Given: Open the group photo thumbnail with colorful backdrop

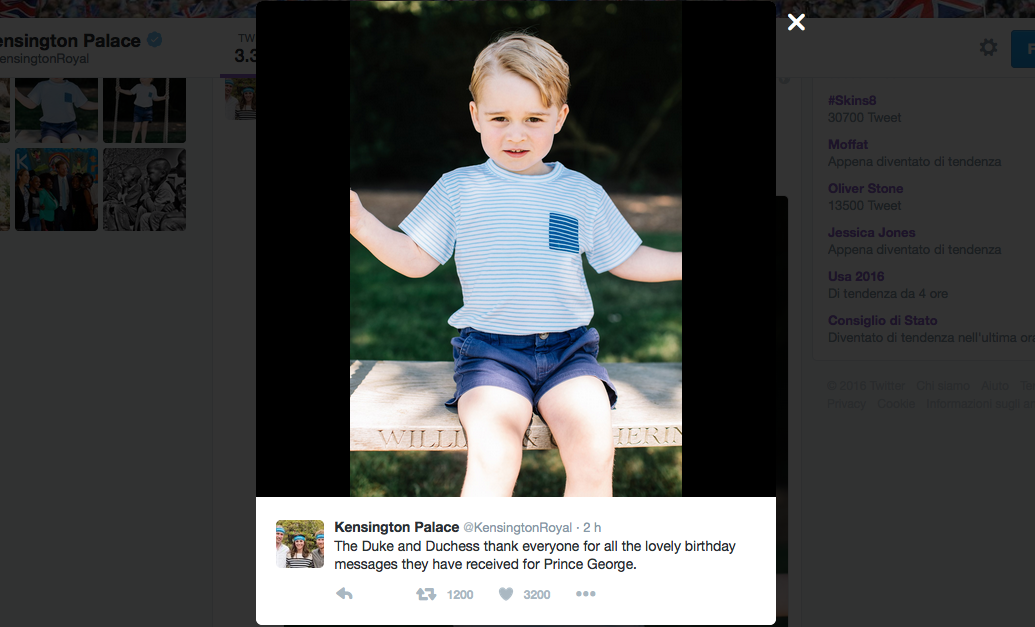Looking at the screenshot, I should coord(56,190).
